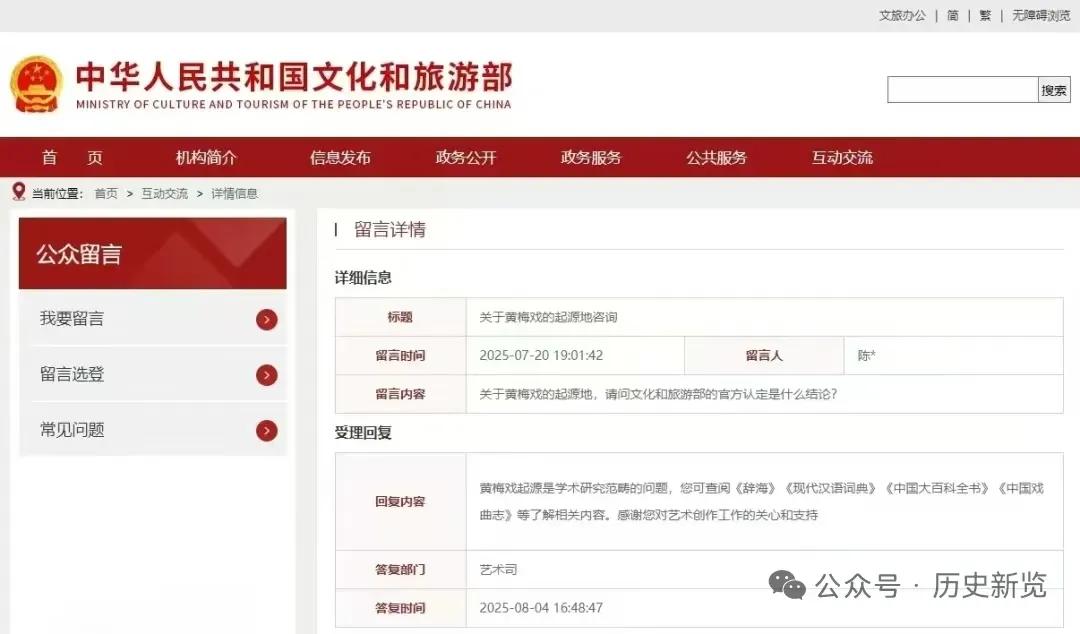Click the 回复内容 label cell

[x=400, y=502]
